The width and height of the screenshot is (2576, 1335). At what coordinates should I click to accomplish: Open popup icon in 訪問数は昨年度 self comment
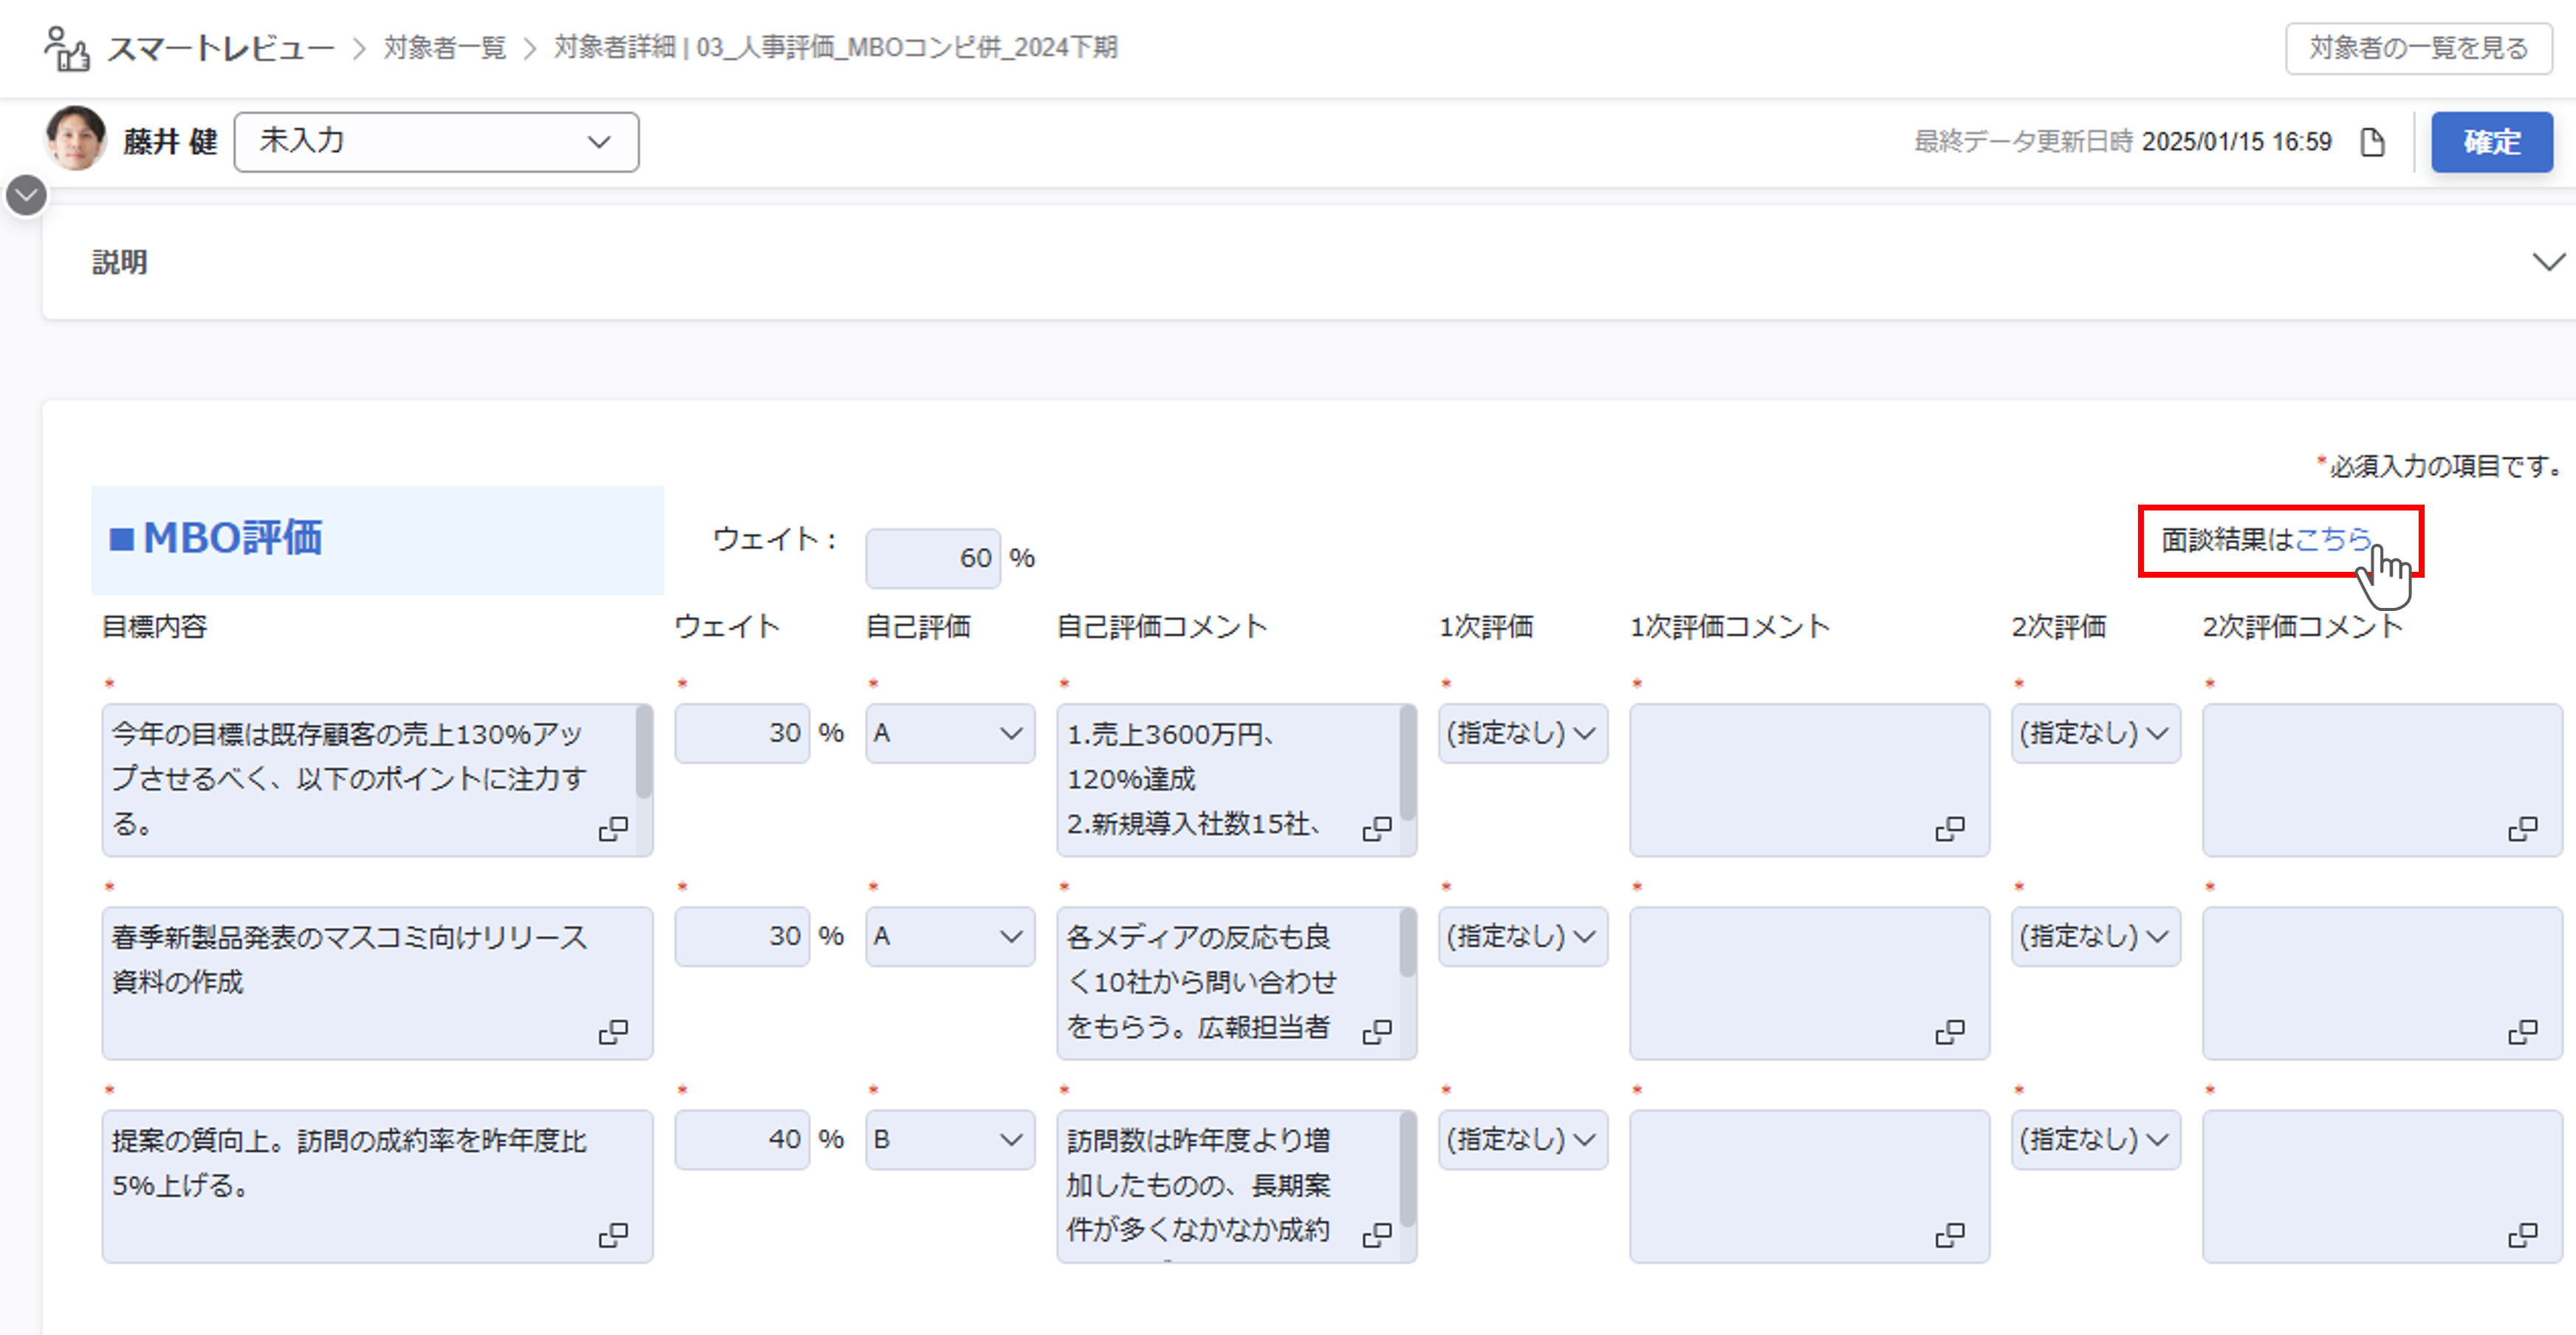coord(1377,1235)
